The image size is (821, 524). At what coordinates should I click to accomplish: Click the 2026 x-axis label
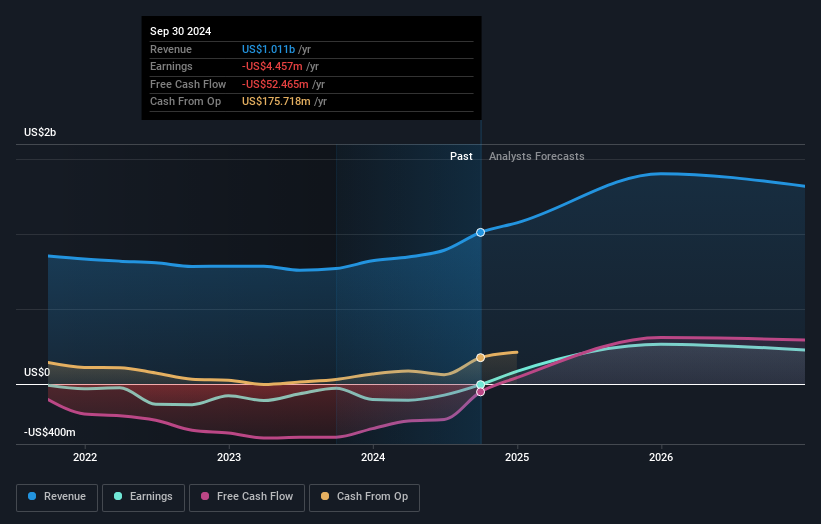(661, 457)
